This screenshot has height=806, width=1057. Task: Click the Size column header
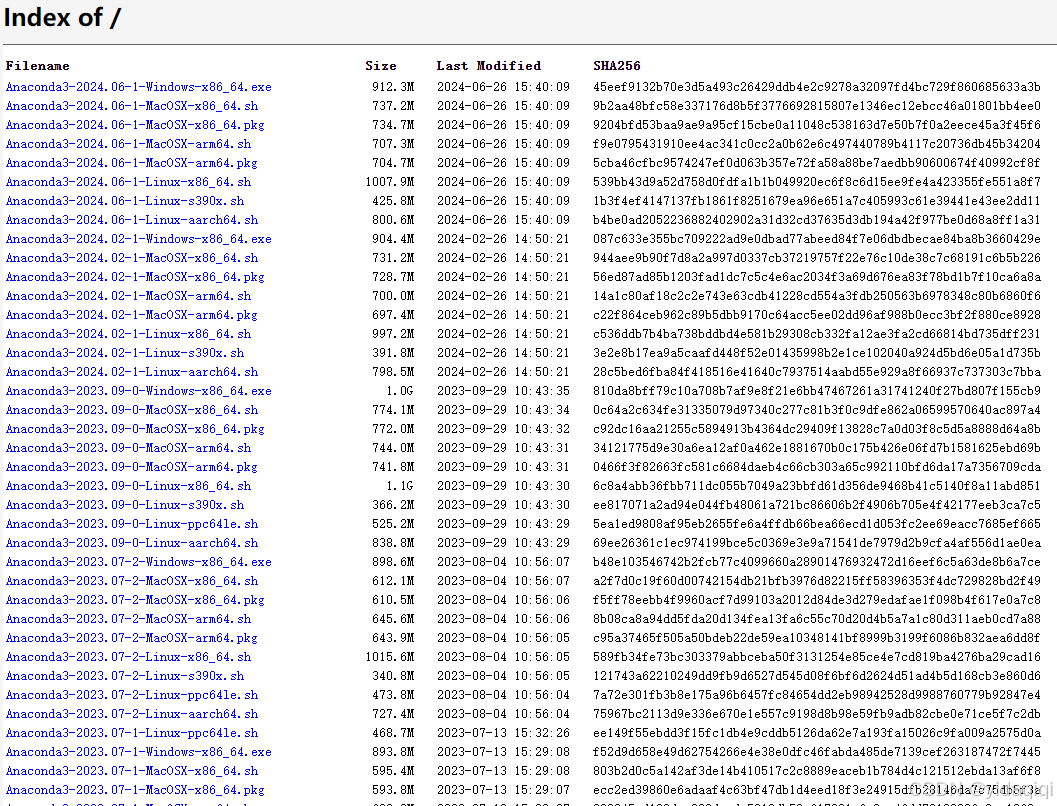(381, 66)
